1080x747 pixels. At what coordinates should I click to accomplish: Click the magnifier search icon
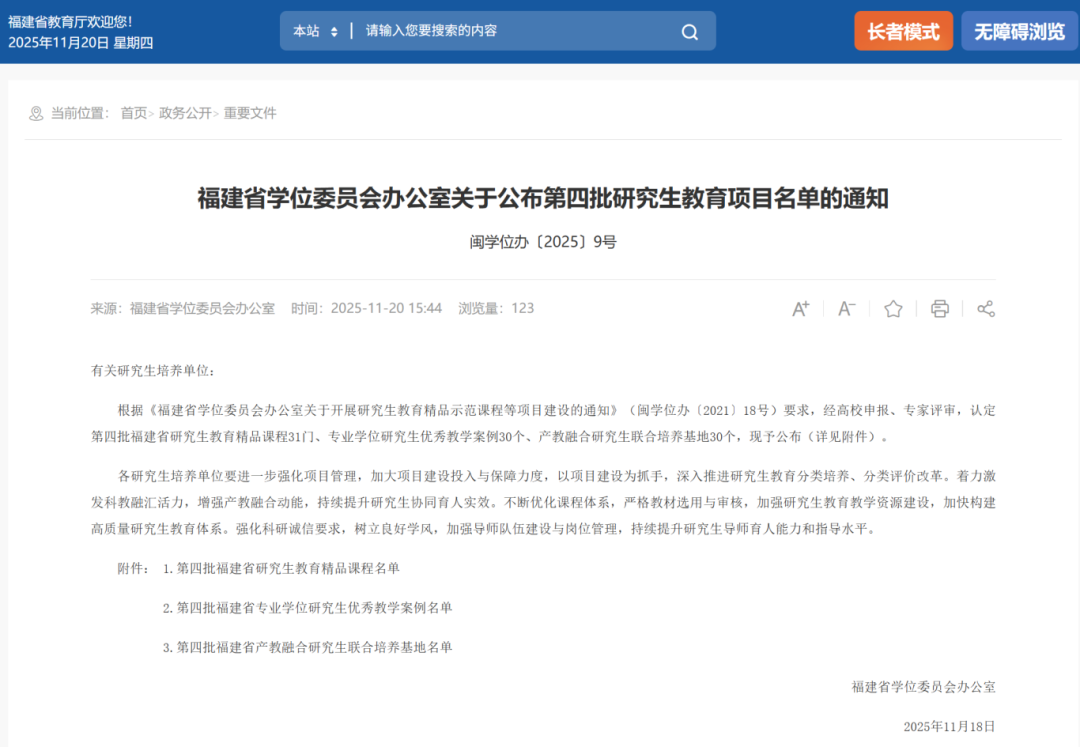pos(690,32)
